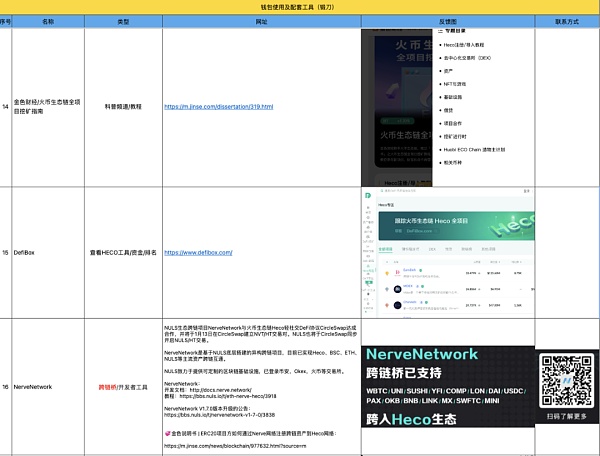The width and height of the screenshot is (600, 456).
Task: Open the www.defibox.com link
Action: (198, 253)
